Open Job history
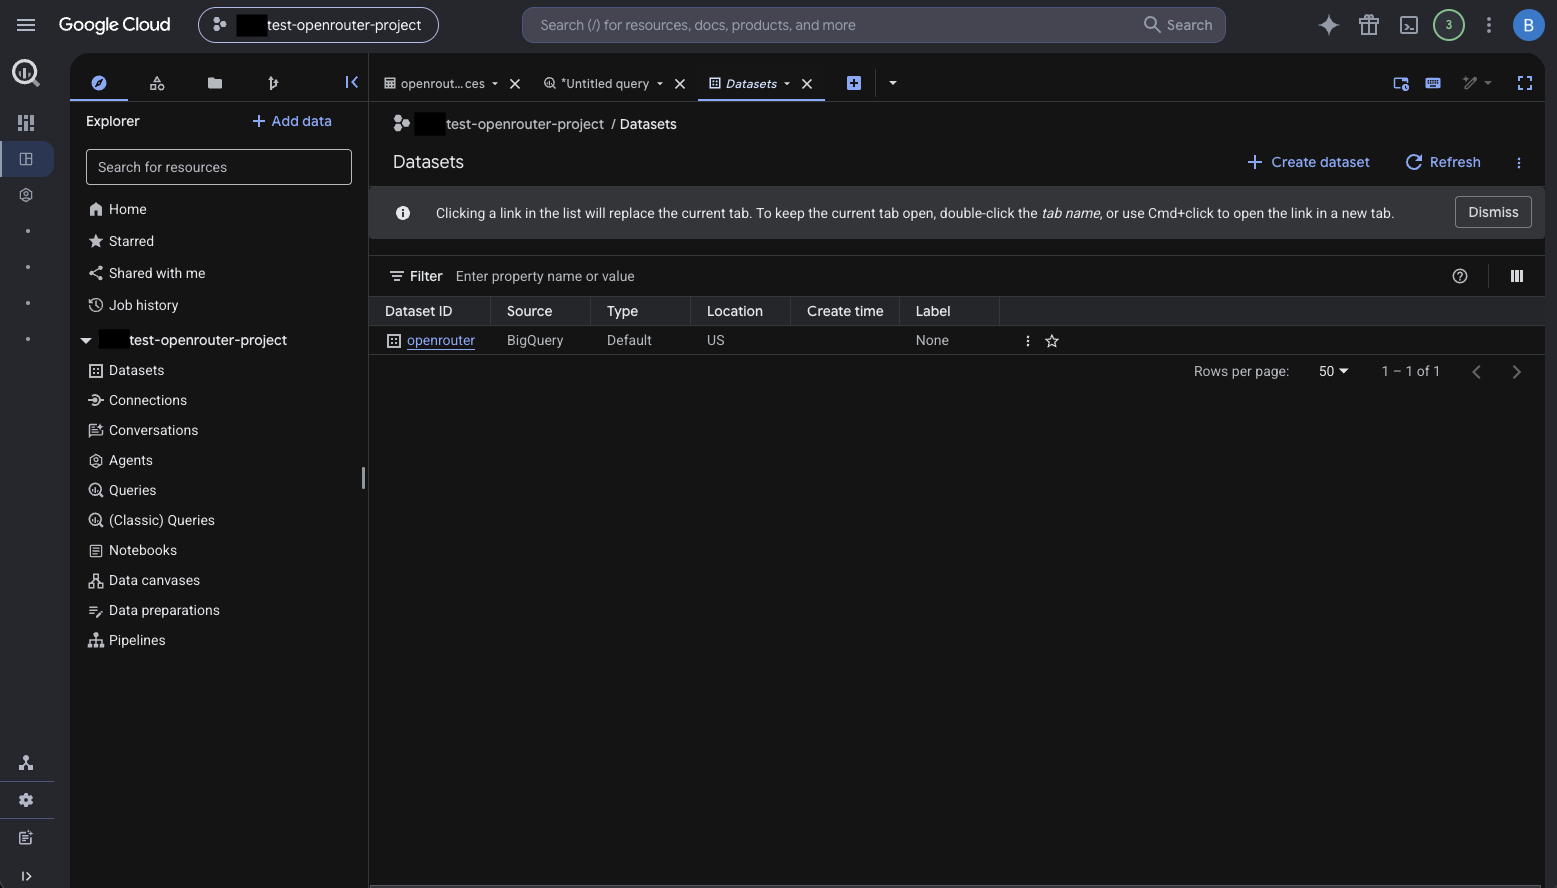 (143, 305)
